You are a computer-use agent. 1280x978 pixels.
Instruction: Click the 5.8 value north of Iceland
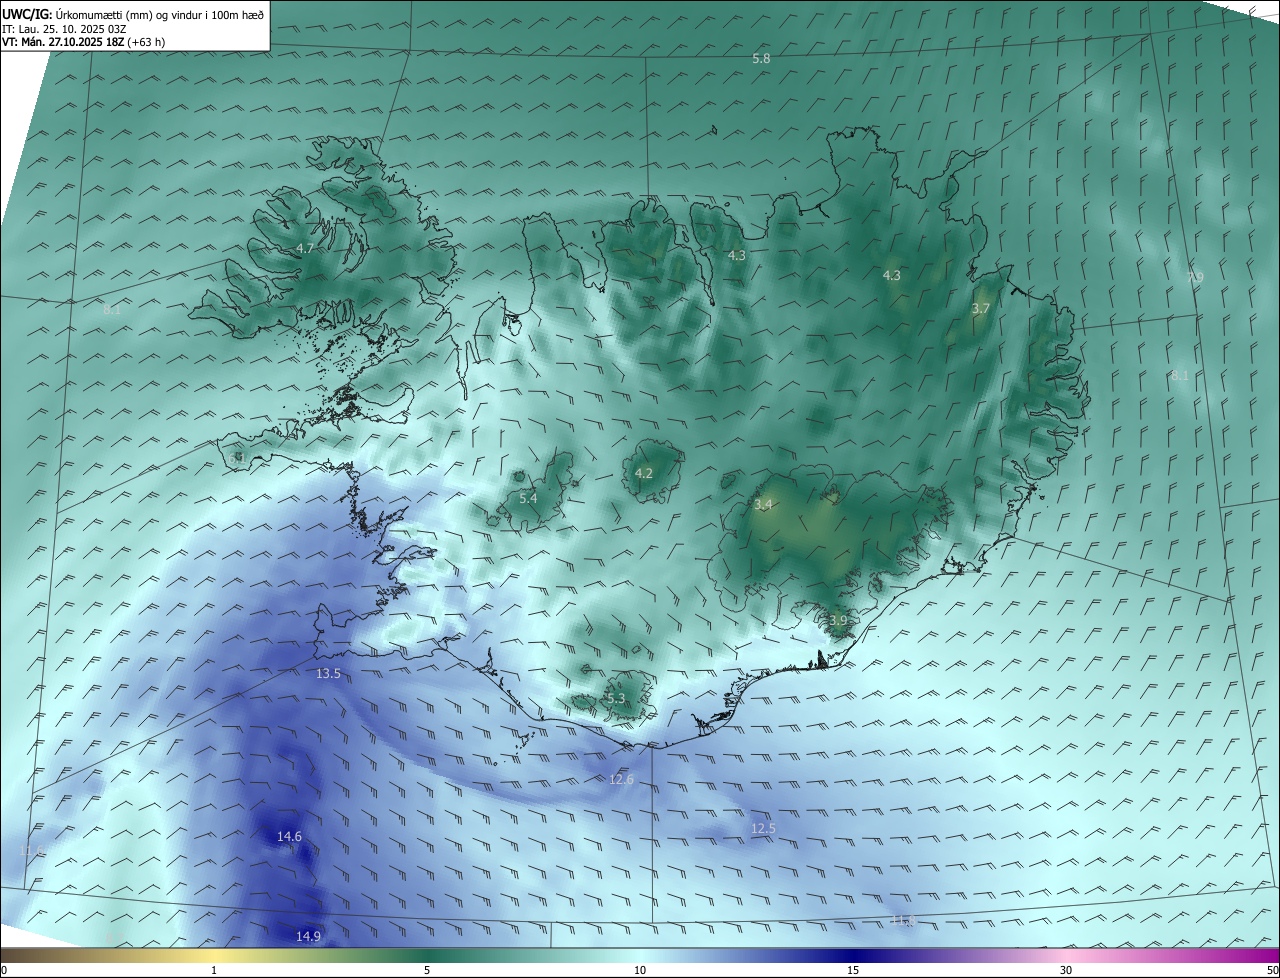tap(761, 59)
